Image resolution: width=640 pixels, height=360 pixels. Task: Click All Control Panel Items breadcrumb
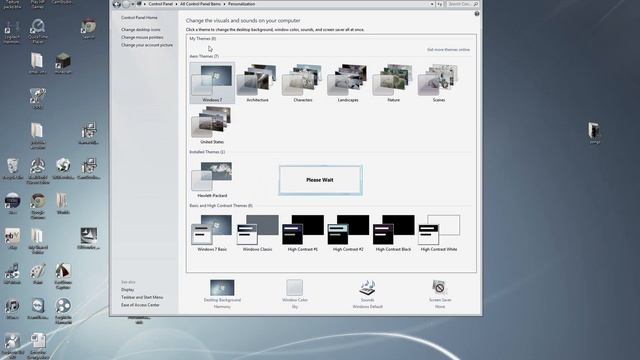click(200, 4)
